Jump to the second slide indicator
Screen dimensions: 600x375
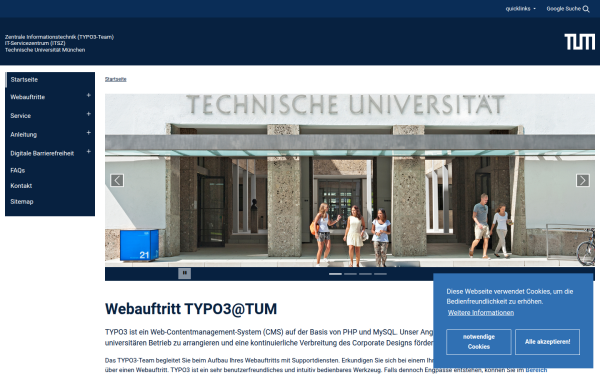click(x=350, y=274)
